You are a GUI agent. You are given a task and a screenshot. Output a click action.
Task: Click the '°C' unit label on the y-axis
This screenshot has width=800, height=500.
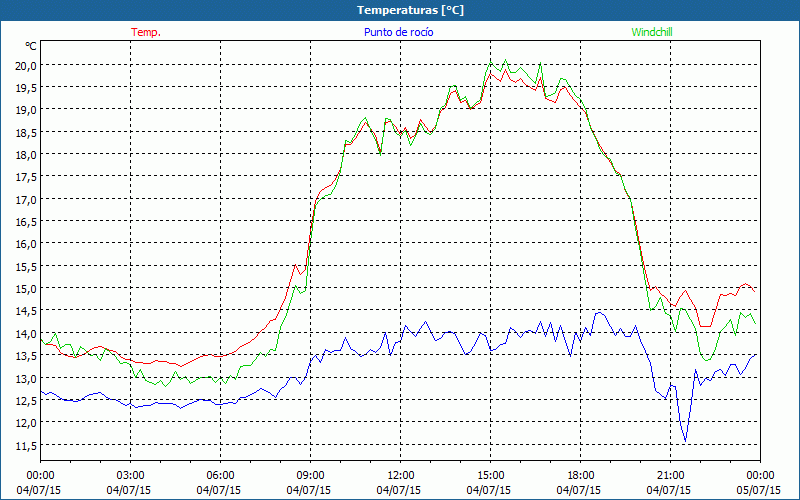click(31, 46)
